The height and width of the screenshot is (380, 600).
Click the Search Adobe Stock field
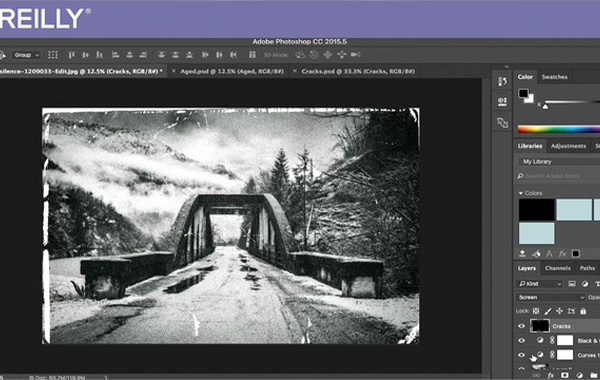(559, 176)
